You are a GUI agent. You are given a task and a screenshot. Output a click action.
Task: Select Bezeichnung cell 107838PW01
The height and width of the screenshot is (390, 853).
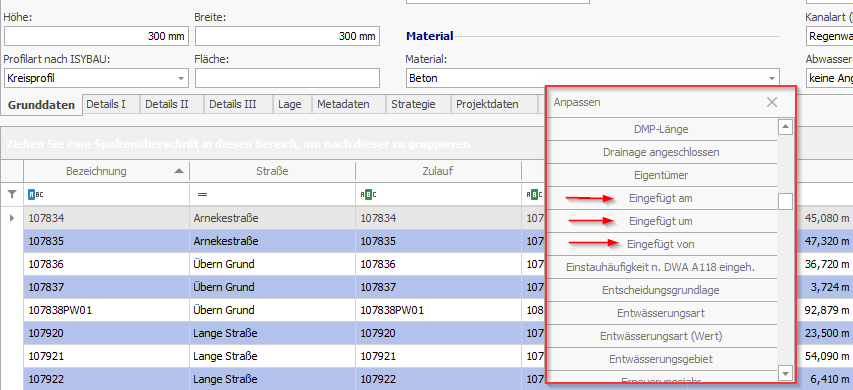tap(106, 310)
